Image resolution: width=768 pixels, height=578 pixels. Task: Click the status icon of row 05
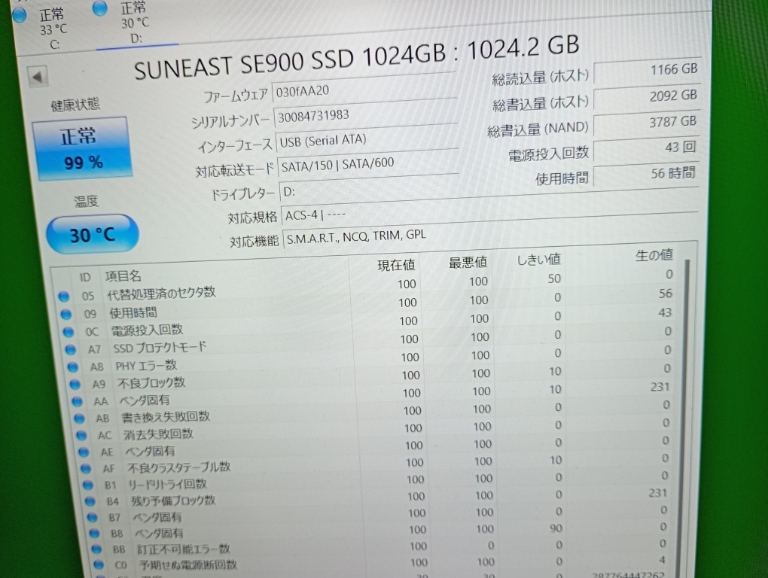pyautogui.click(x=64, y=296)
